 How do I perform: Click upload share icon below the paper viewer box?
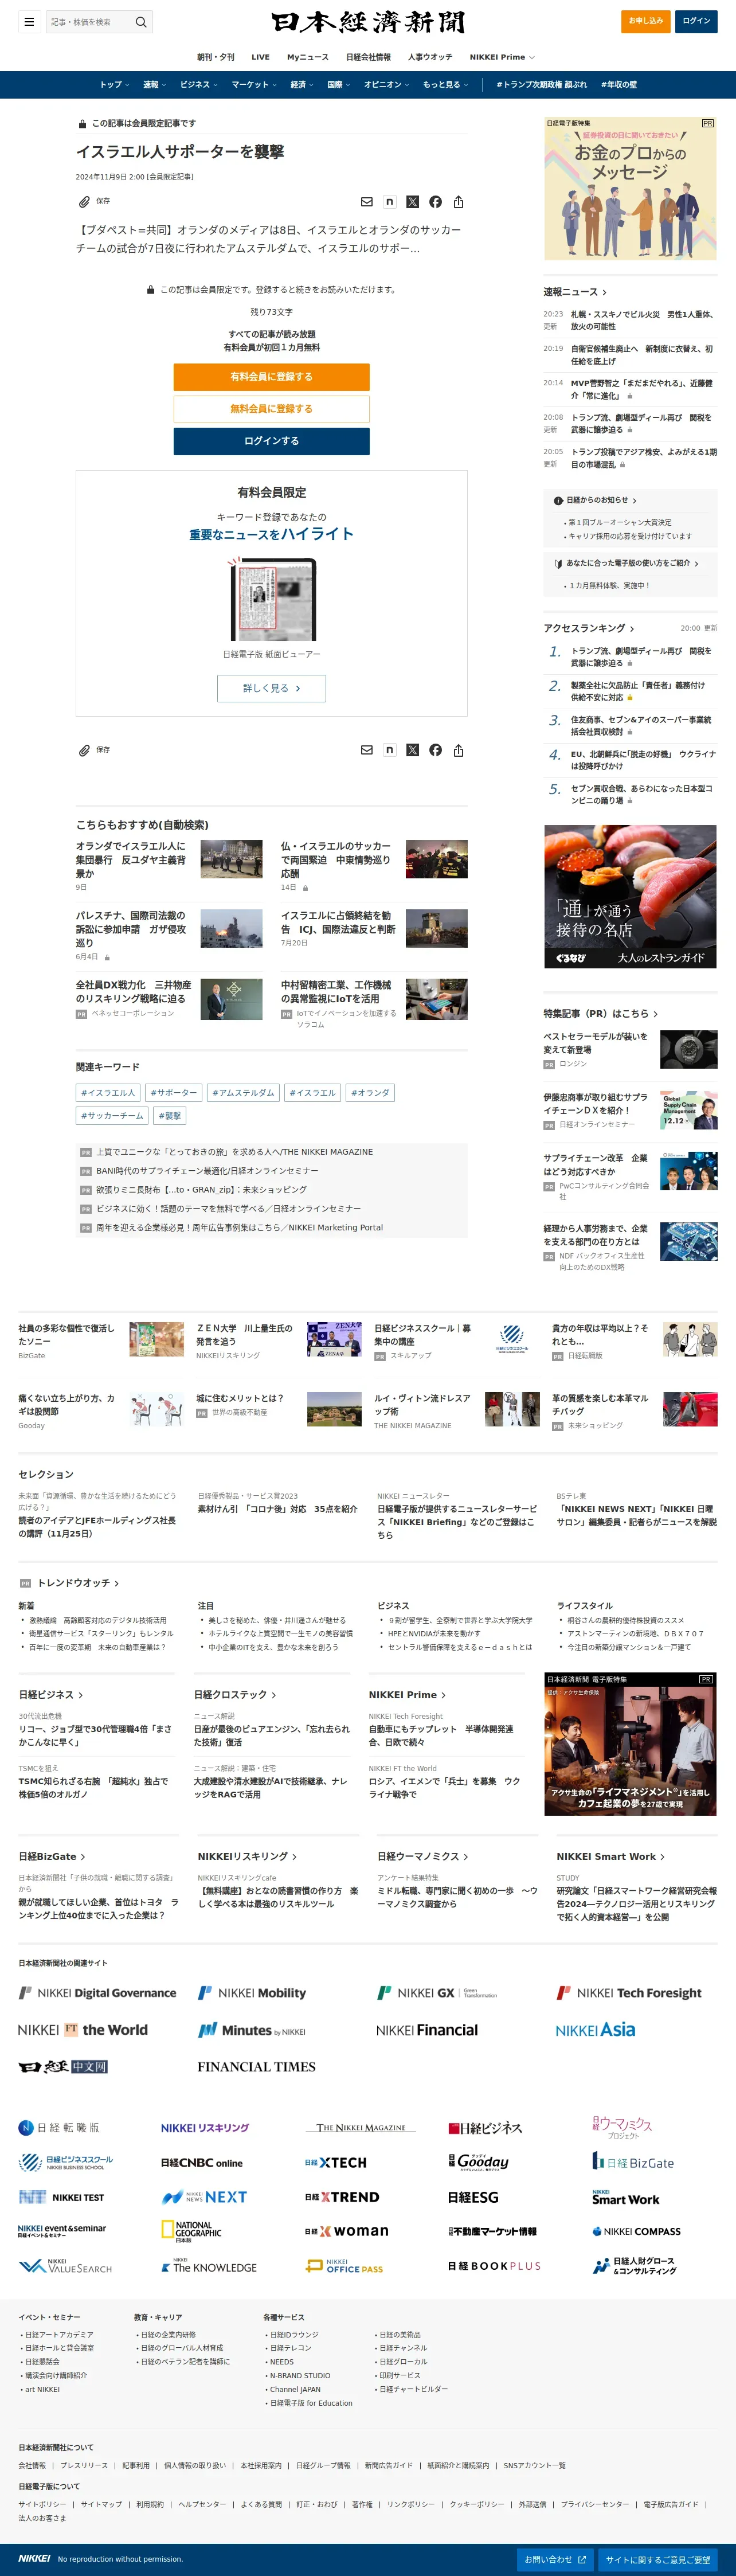(458, 750)
